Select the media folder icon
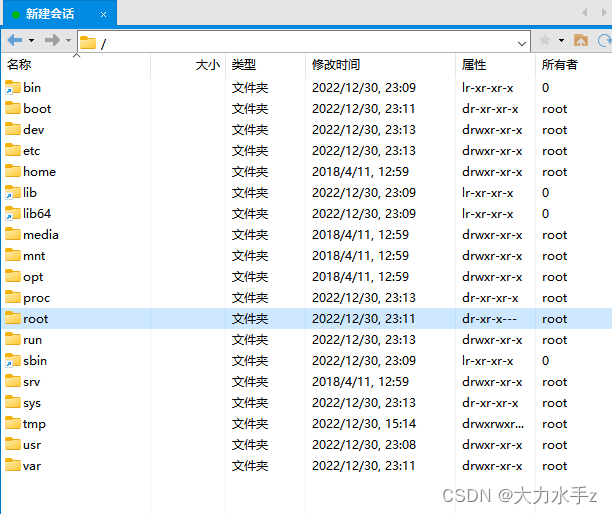 pyautogui.click(x=12, y=234)
